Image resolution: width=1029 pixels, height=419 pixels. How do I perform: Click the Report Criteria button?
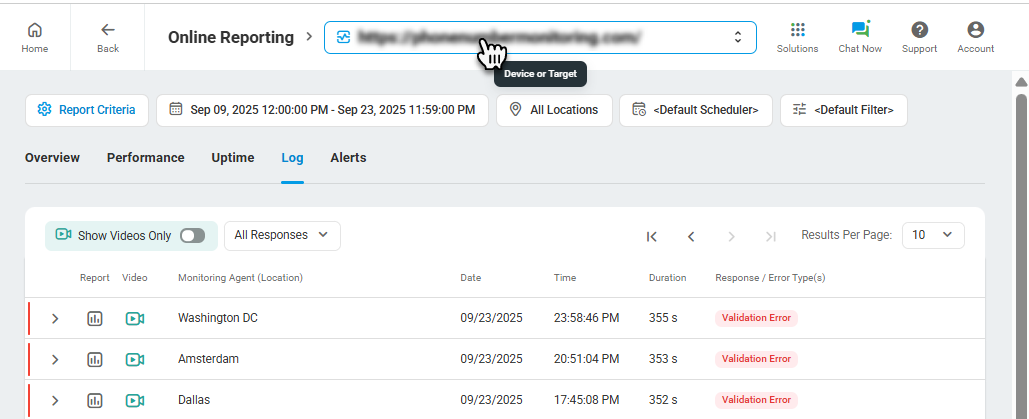pos(87,110)
